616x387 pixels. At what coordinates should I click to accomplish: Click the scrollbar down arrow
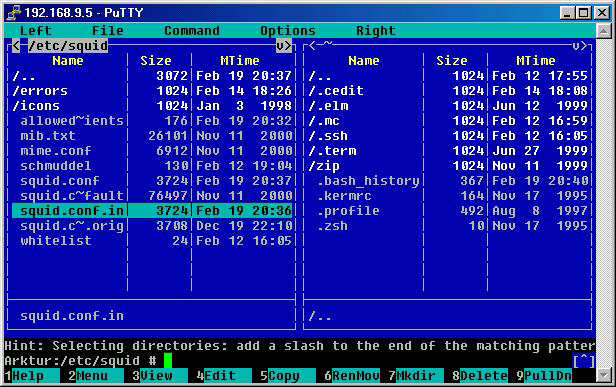pos(604,375)
